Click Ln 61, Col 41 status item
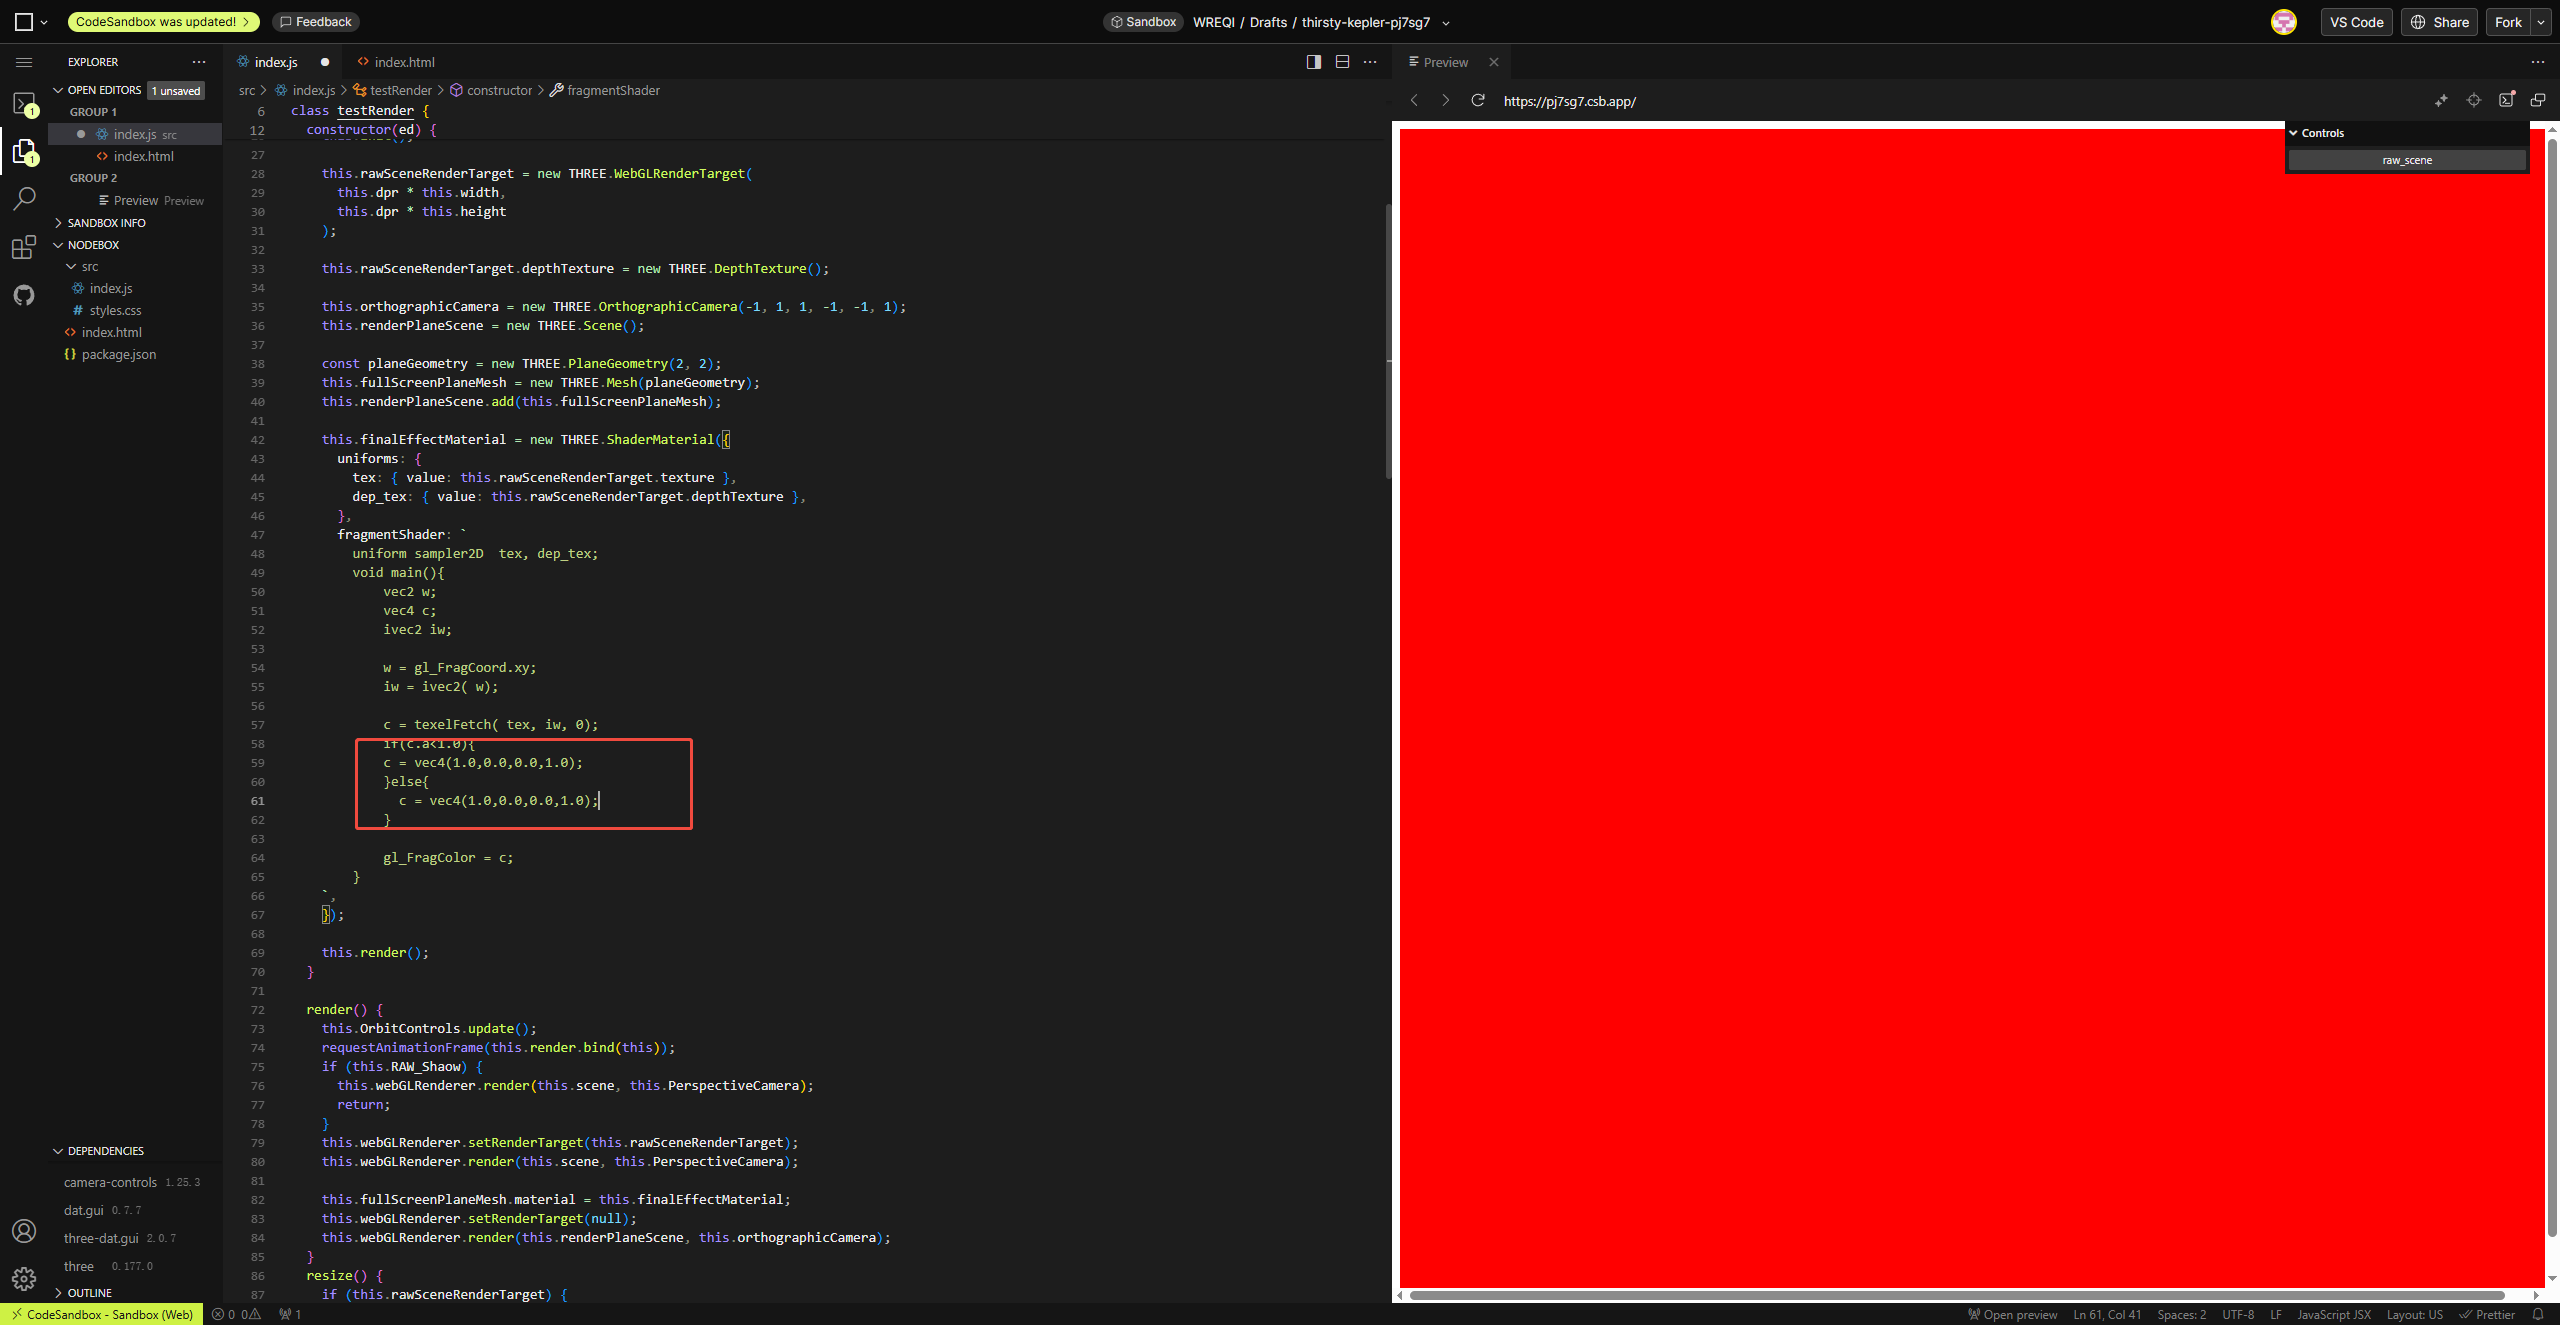This screenshot has height=1325, width=2560. pyautogui.click(x=2107, y=1315)
